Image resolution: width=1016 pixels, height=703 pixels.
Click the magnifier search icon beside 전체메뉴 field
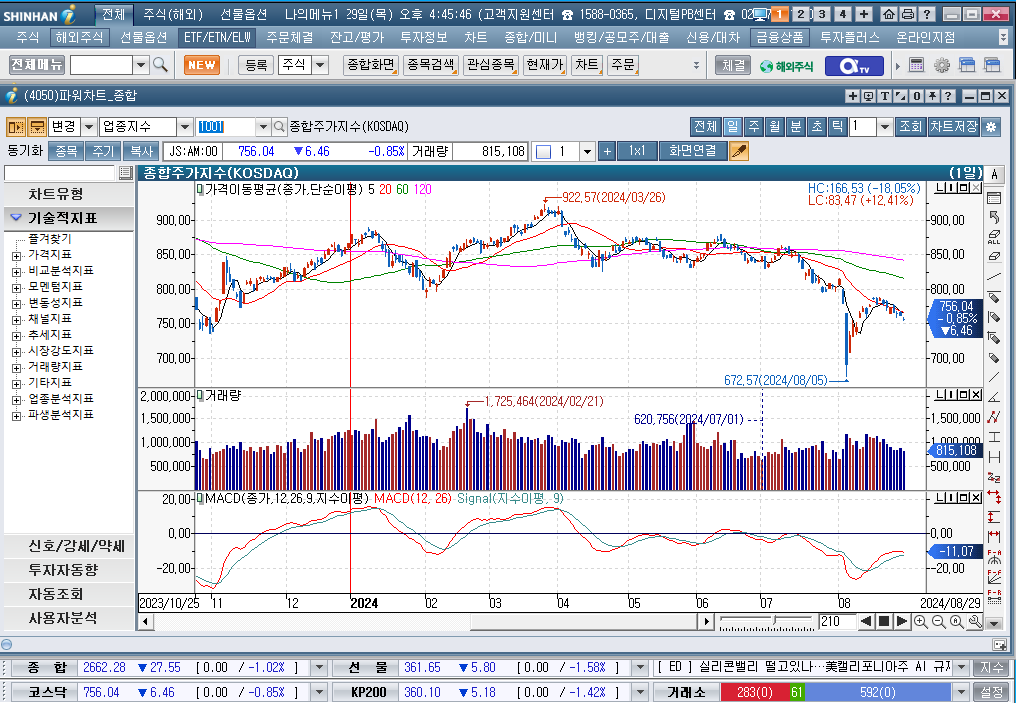[160, 65]
